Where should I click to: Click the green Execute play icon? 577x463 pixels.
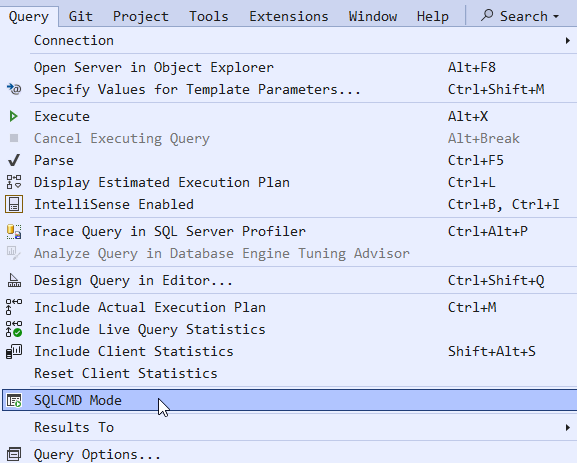pyautogui.click(x=14, y=116)
